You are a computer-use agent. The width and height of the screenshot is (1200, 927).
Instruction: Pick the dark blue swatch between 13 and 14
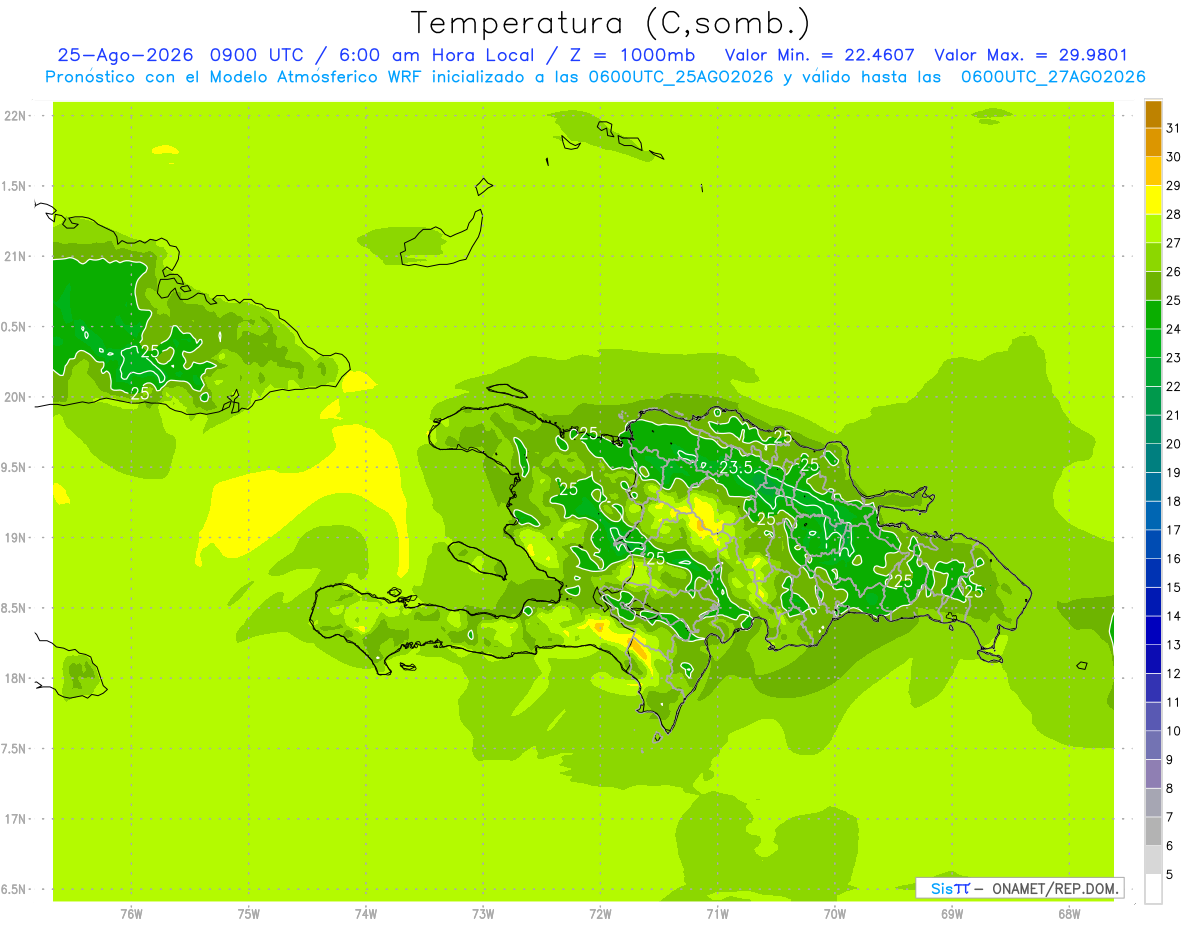[1153, 630]
